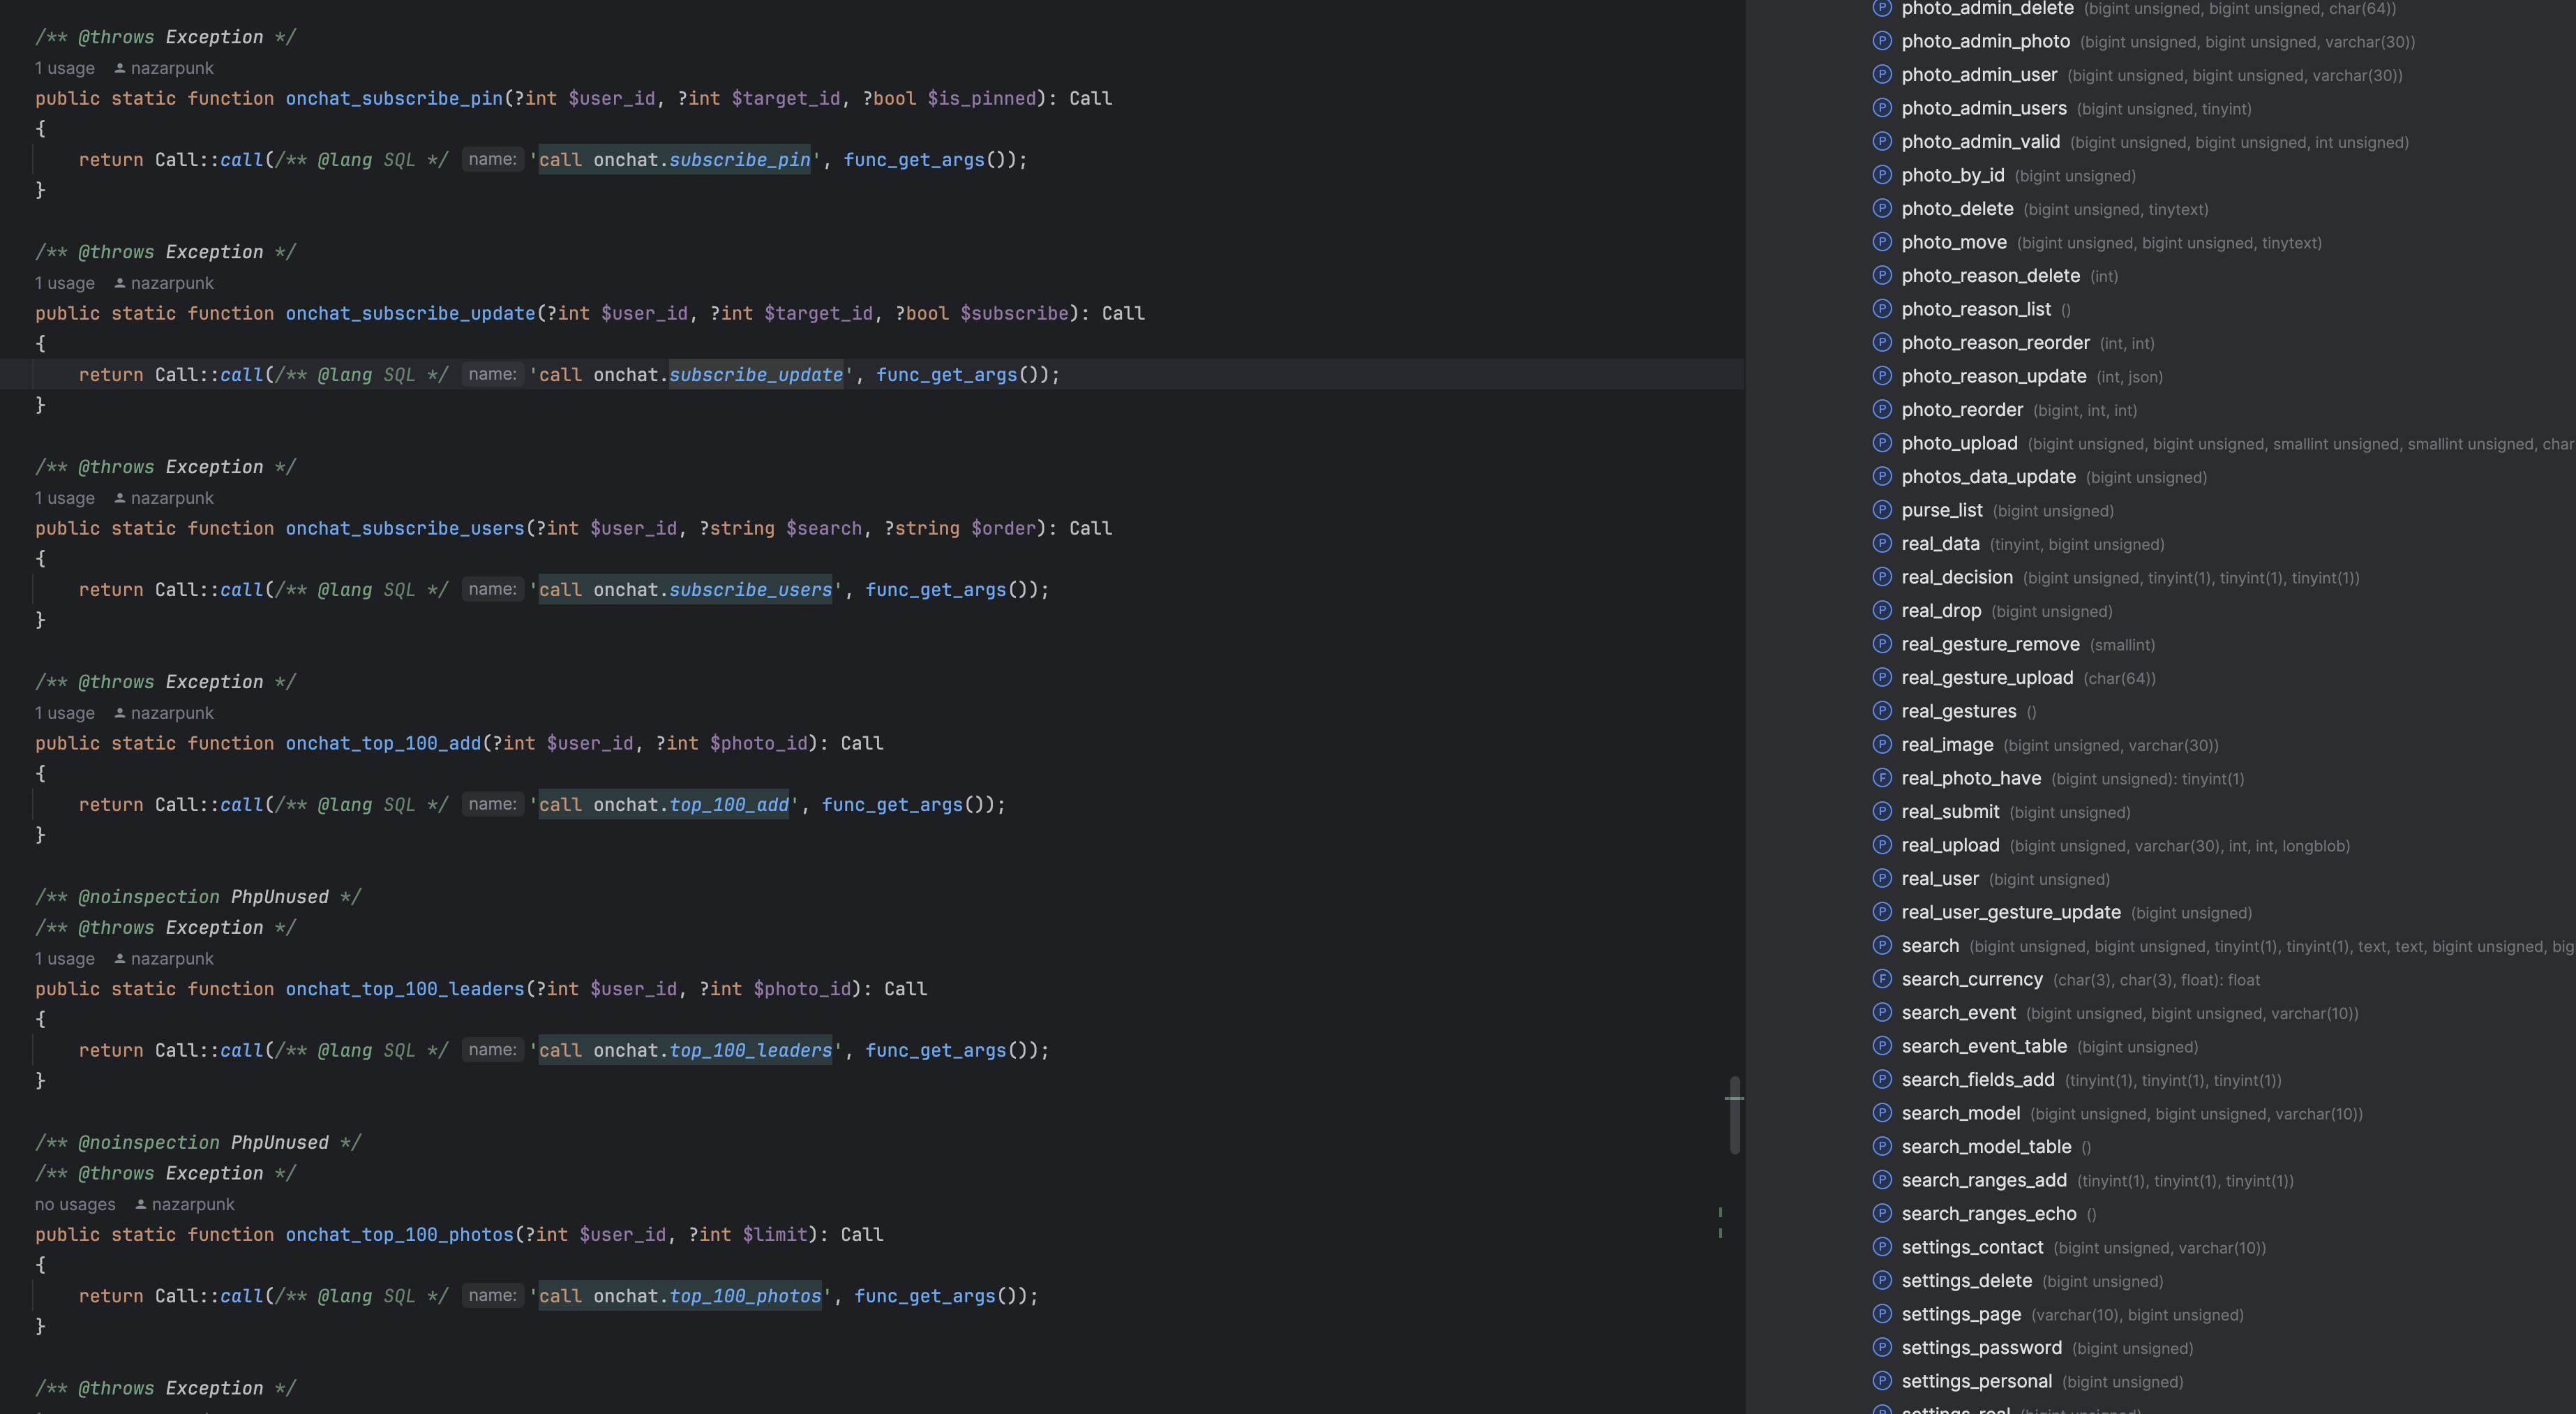Select photo_upload routine in database list
2576x1414 pixels.
(x=1959, y=443)
